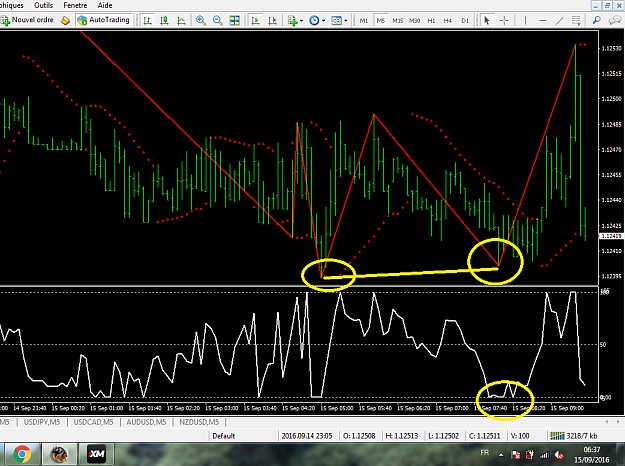Draw a horizontal line tool

pos(542,20)
